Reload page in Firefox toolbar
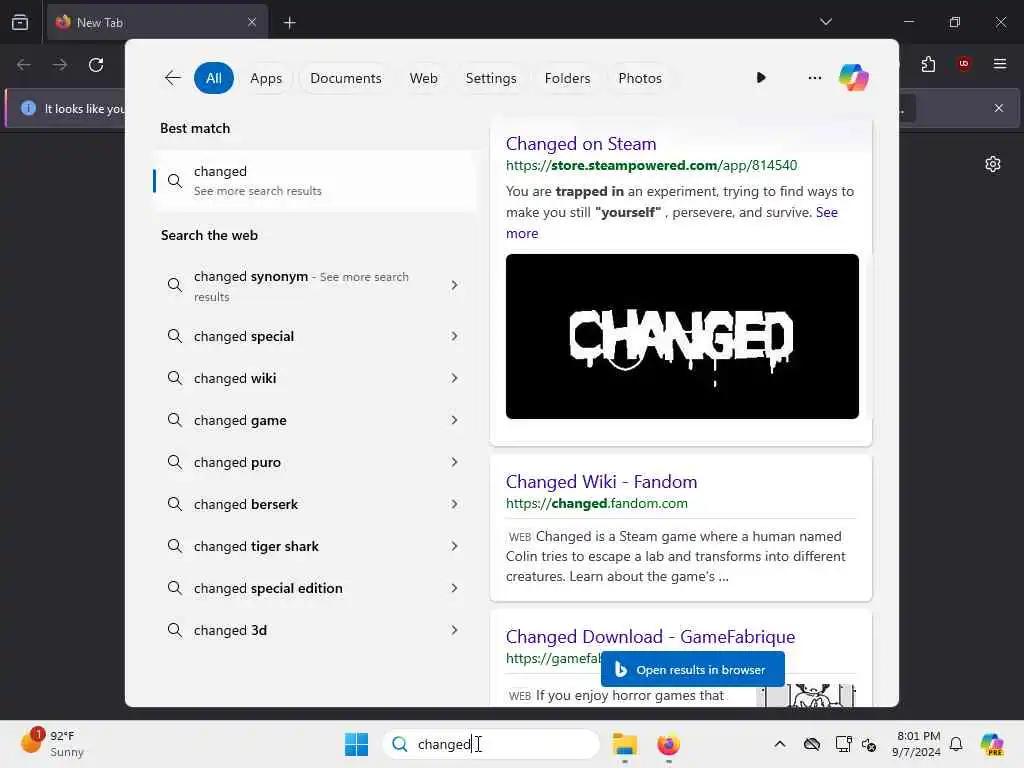 [x=96, y=65]
